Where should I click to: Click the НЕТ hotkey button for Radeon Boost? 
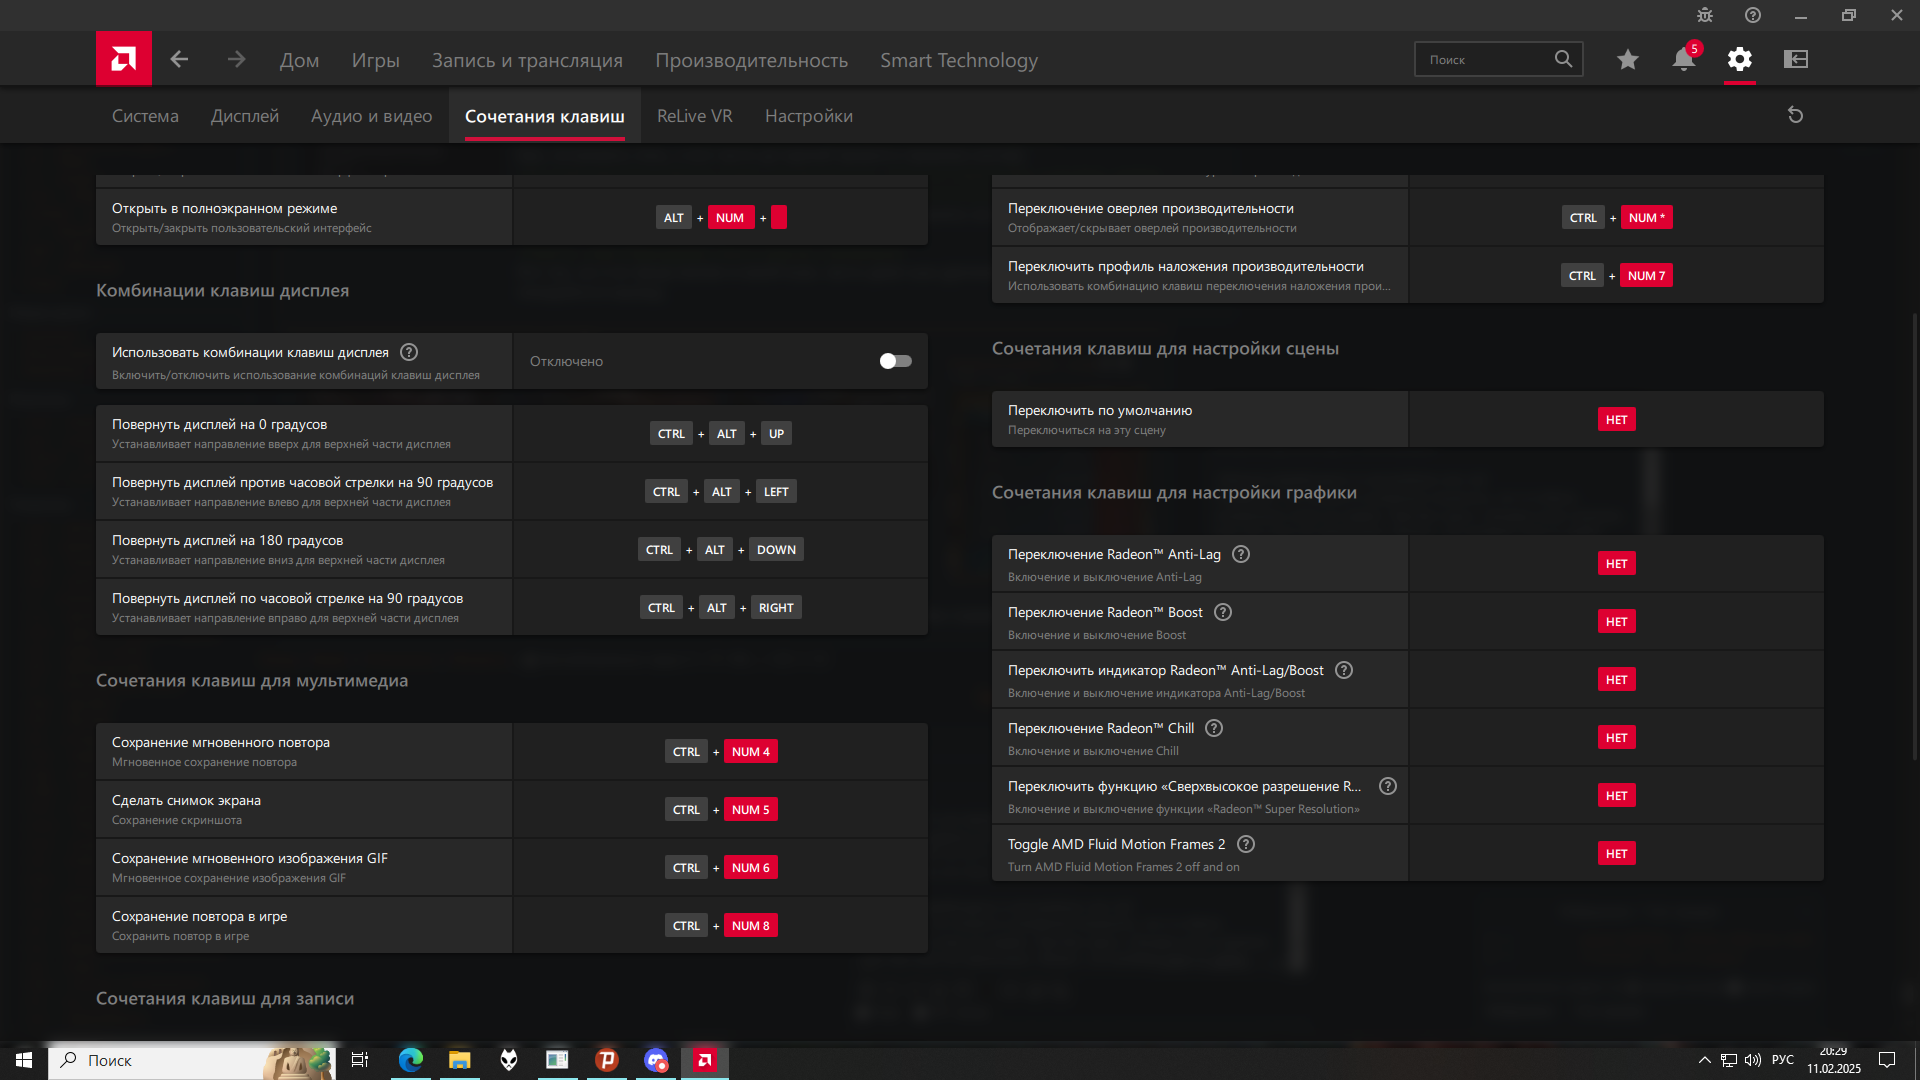tap(1616, 621)
